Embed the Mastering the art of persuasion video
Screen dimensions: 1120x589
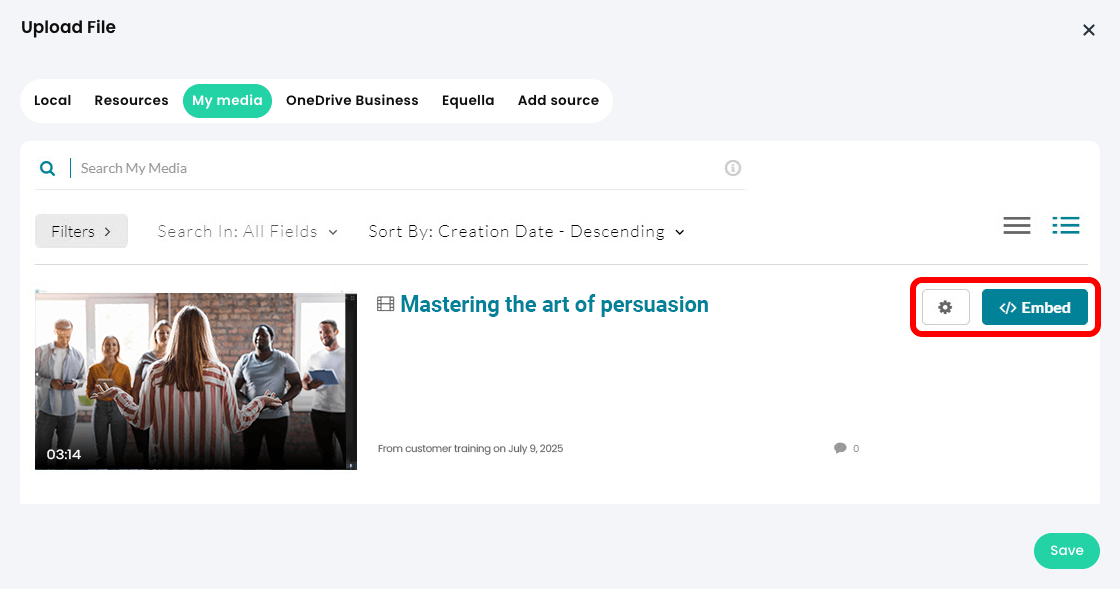pyautogui.click(x=1034, y=308)
